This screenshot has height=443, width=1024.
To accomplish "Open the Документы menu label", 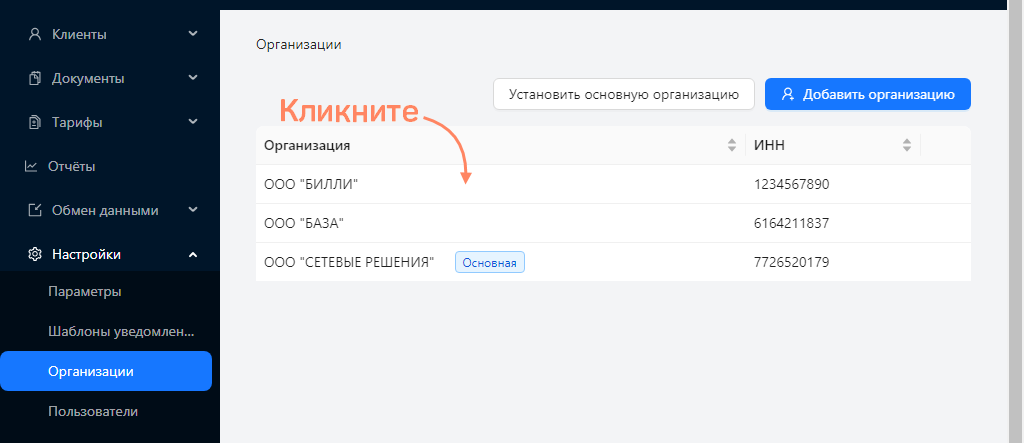I will coord(88,78).
